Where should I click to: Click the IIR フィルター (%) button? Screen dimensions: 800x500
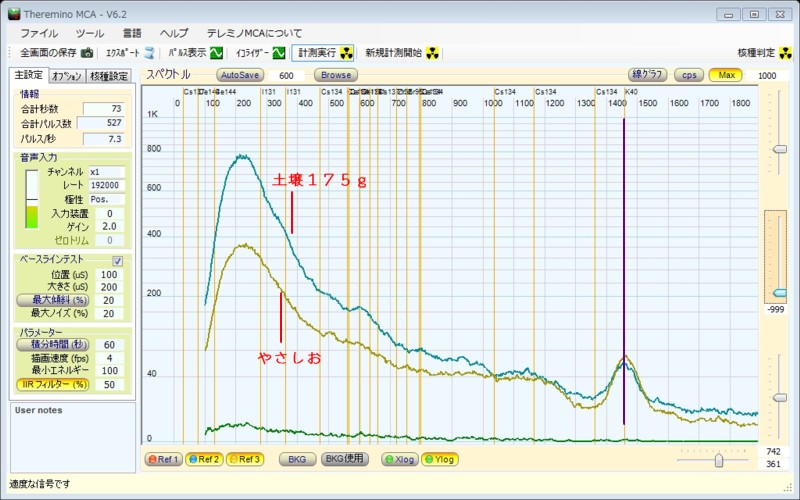click(53, 384)
